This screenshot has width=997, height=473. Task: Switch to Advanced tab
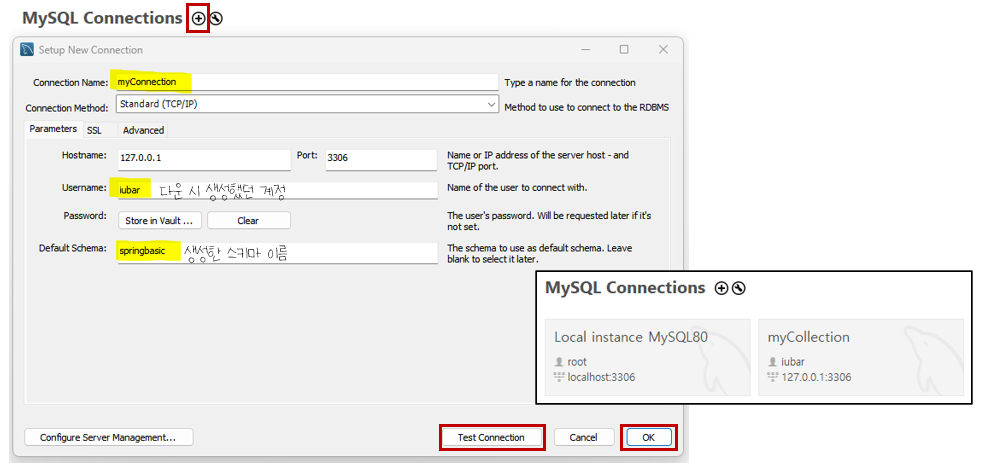click(x=143, y=130)
